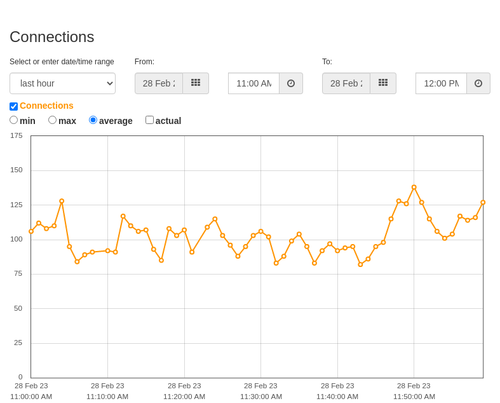Enable the actual checkbox
500x403 pixels.
point(150,120)
